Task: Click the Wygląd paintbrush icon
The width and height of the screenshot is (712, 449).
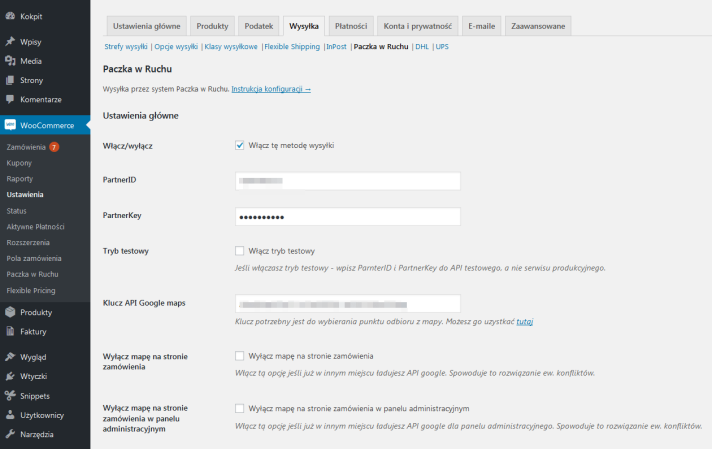Action: [x=10, y=357]
